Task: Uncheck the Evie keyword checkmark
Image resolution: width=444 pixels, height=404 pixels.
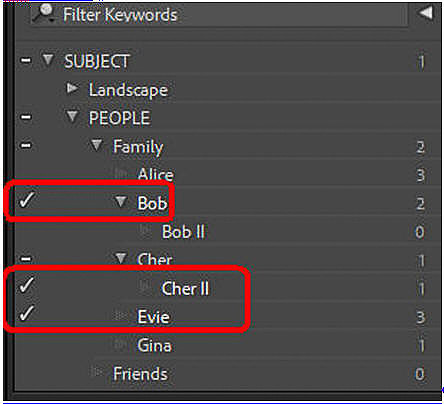Action: point(27,313)
